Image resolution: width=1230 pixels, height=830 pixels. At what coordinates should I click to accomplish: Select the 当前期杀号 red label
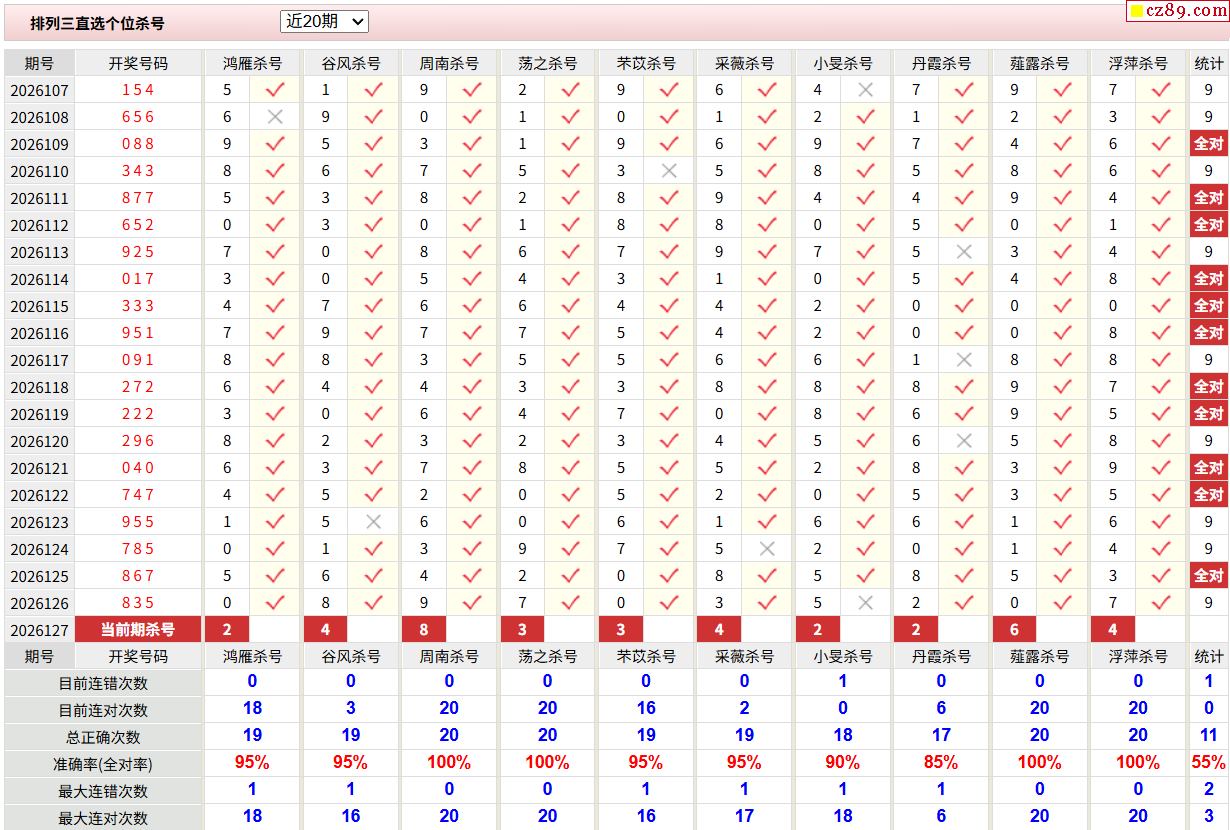click(138, 629)
